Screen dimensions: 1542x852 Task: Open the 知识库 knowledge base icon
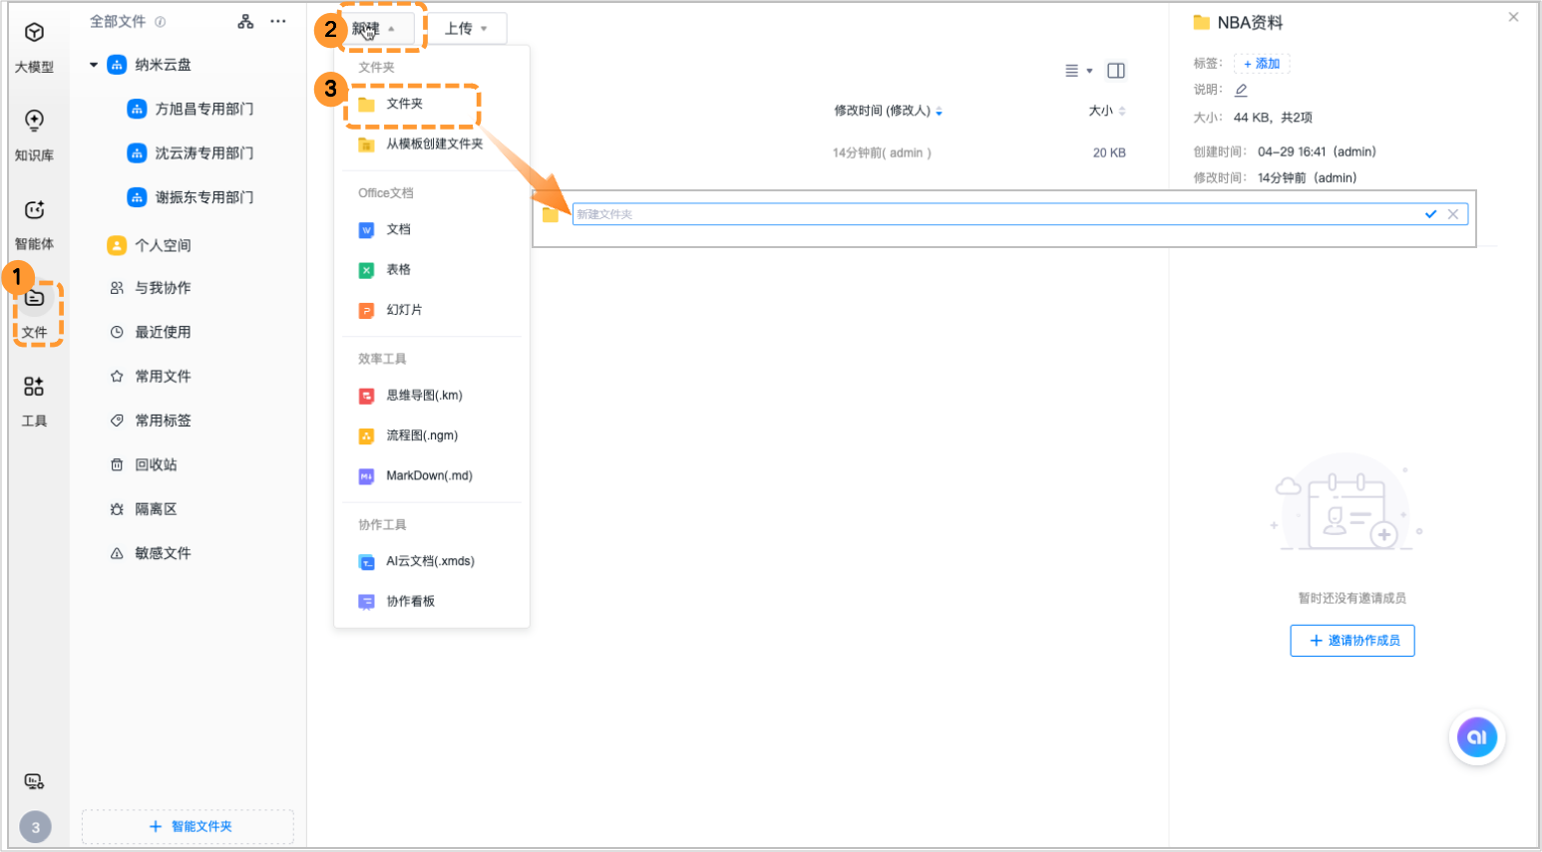[x=34, y=134]
